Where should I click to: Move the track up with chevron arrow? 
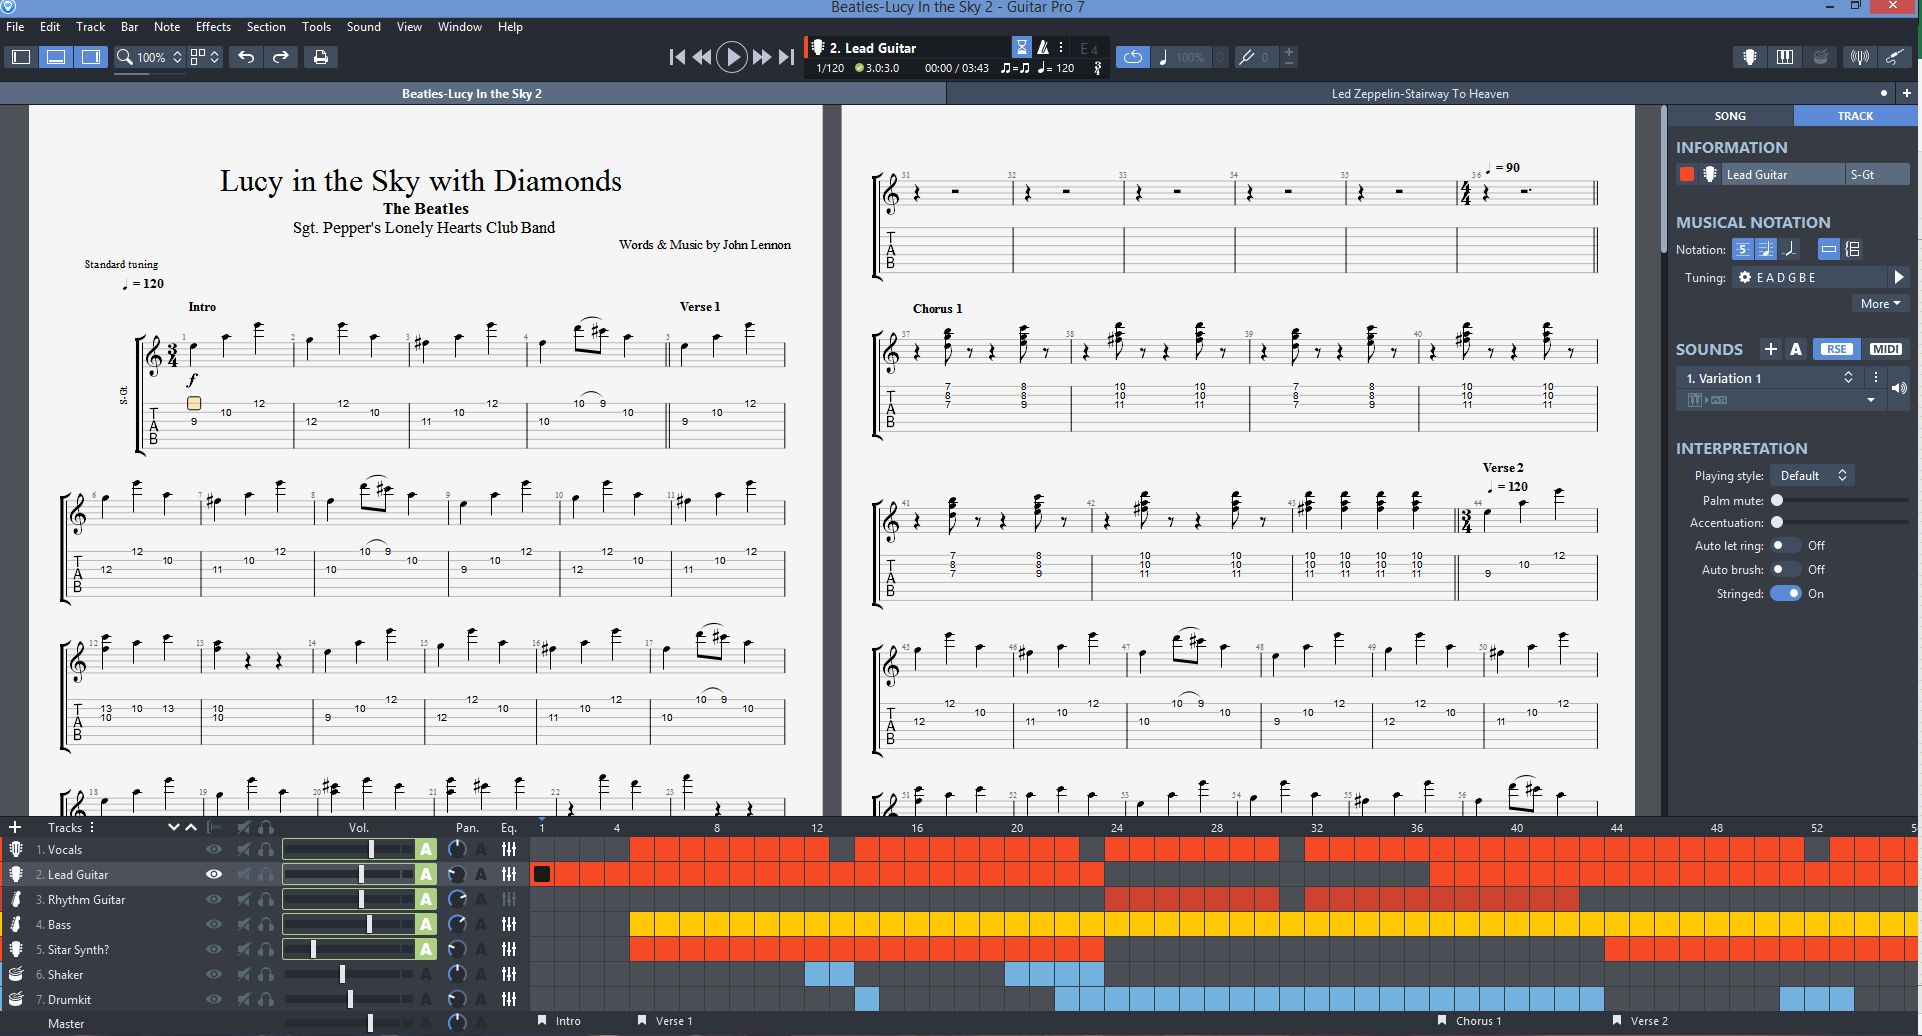191,827
